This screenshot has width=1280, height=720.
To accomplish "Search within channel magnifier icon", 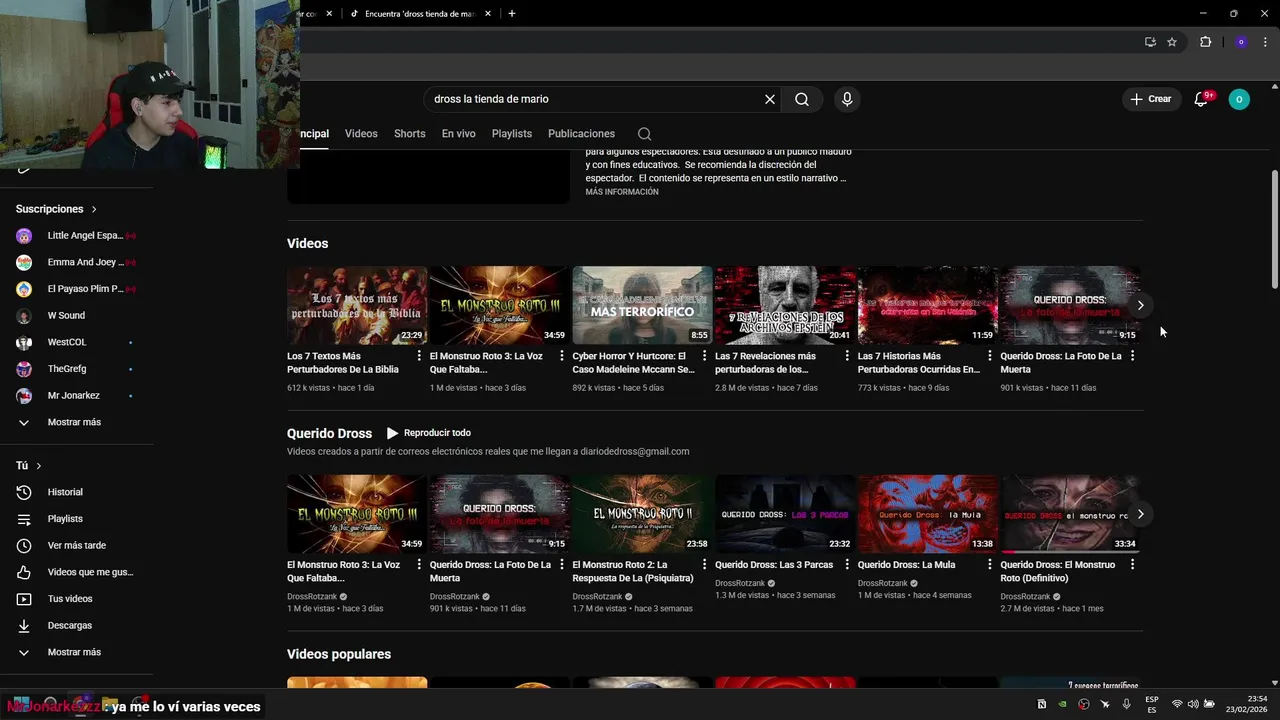I will click(x=644, y=134).
